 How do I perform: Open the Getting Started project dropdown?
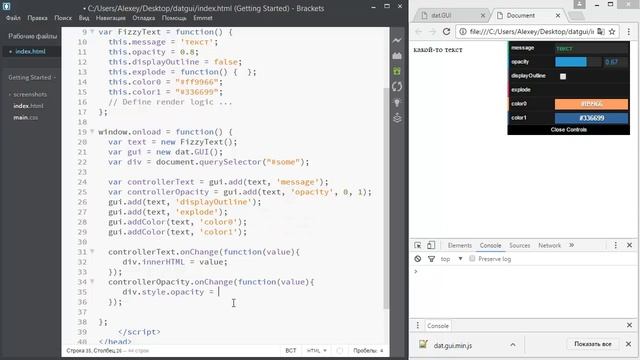32,78
